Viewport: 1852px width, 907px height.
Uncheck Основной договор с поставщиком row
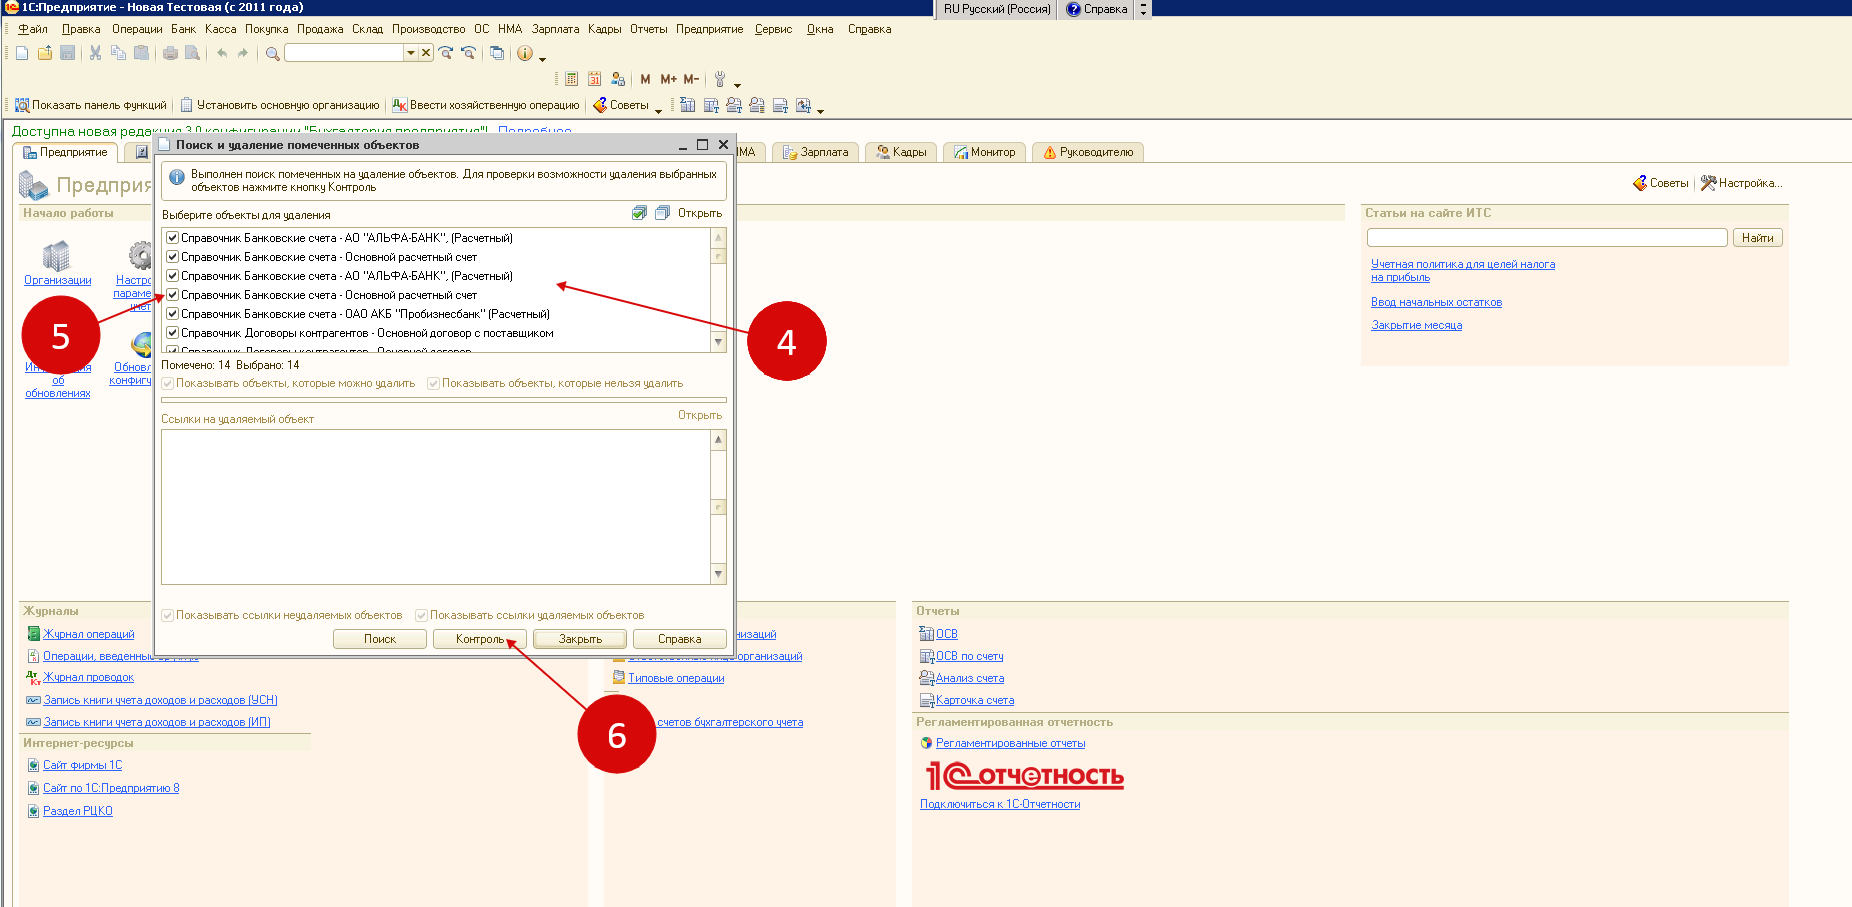point(172,333)
